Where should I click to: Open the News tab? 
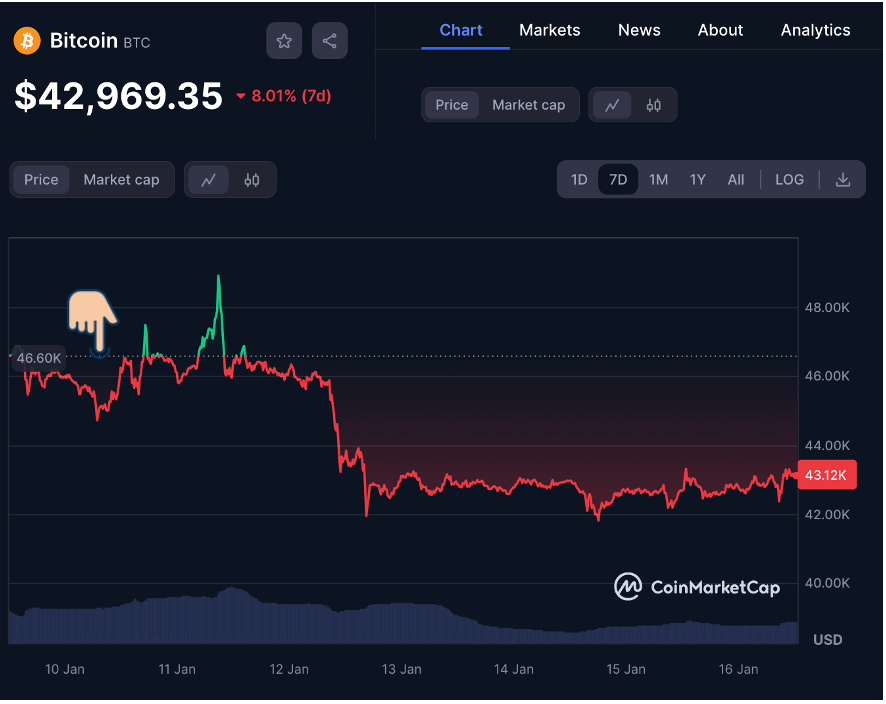(639, 30)
